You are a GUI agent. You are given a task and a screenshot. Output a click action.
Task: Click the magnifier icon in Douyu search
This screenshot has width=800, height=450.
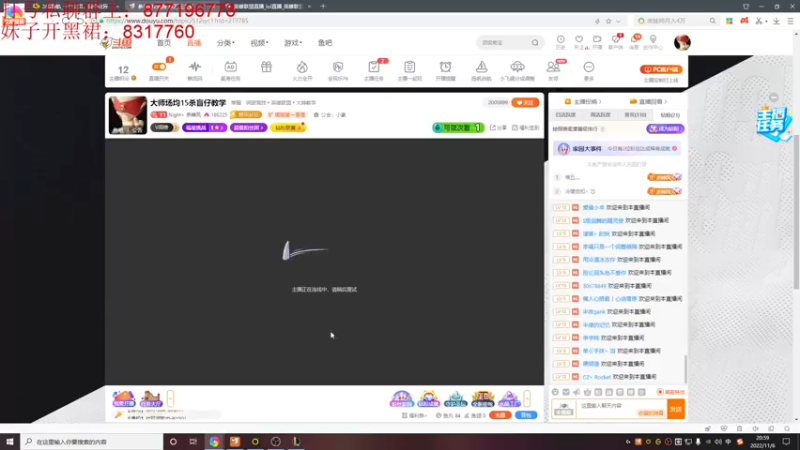tap(535, 43)
